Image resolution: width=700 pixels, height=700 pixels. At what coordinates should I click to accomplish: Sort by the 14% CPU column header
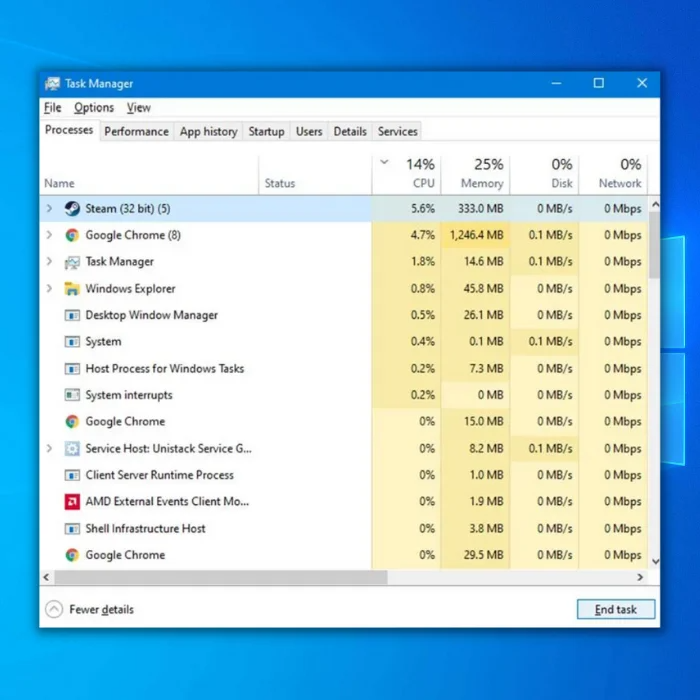click(406, 175)
